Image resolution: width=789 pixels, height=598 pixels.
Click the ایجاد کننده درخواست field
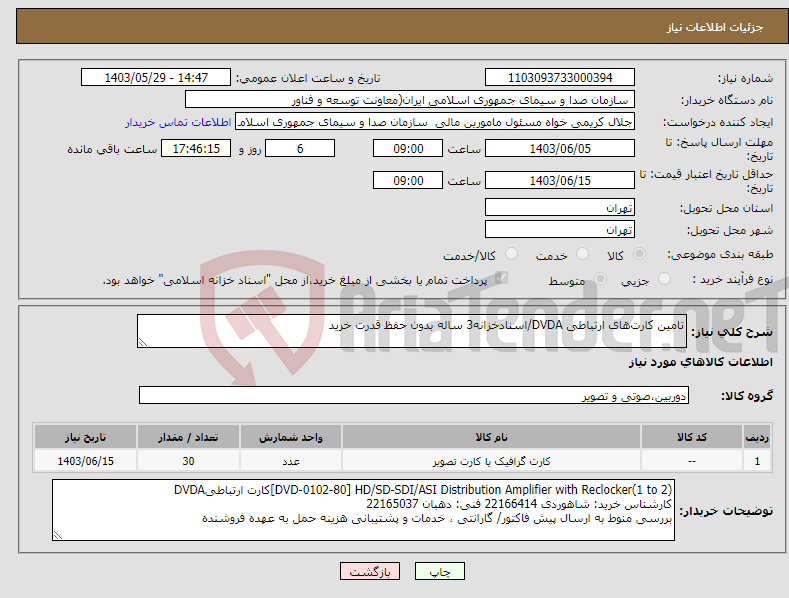pos(435,122)
